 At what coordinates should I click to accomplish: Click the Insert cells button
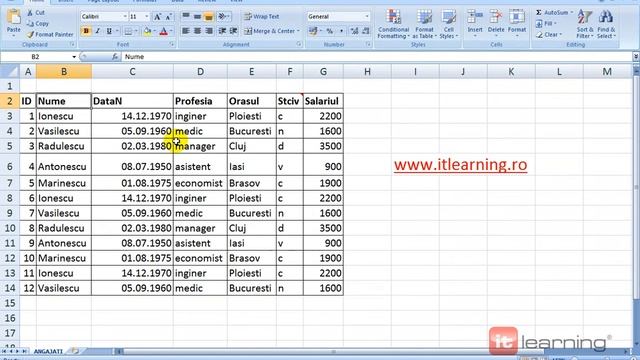click(475, 24)
